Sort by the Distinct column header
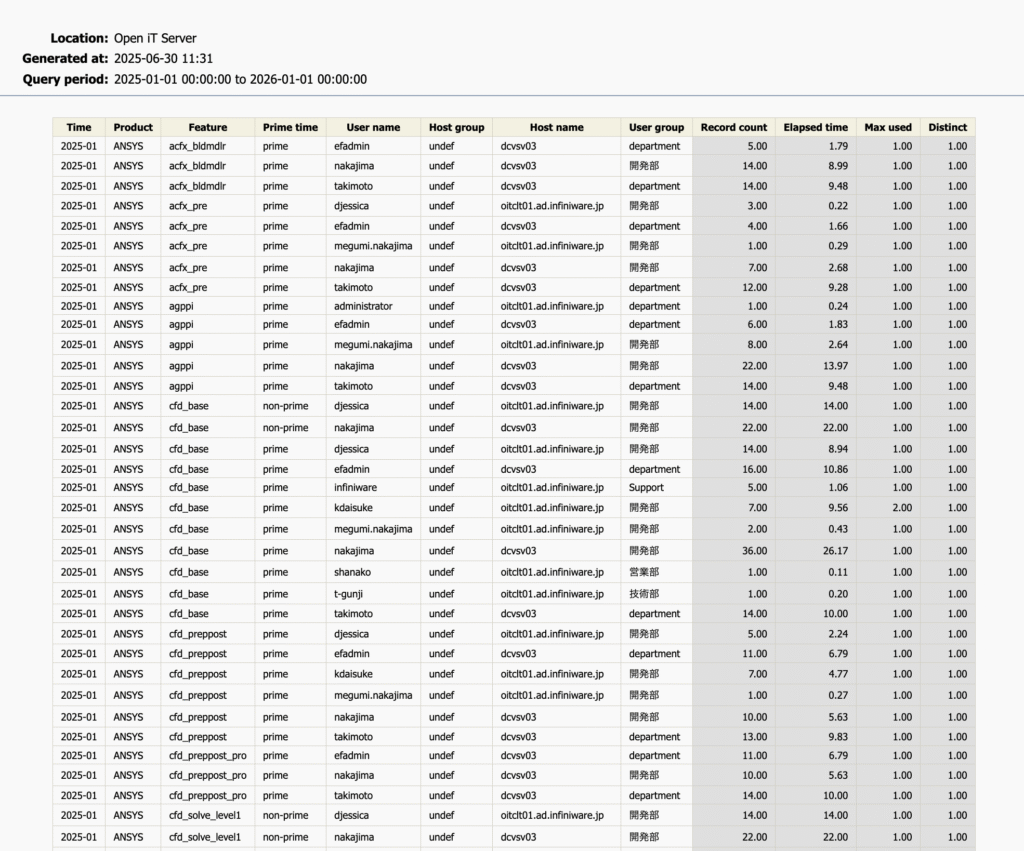The height and width of the screenshot is (851, 1024). [x=946, y=127]
